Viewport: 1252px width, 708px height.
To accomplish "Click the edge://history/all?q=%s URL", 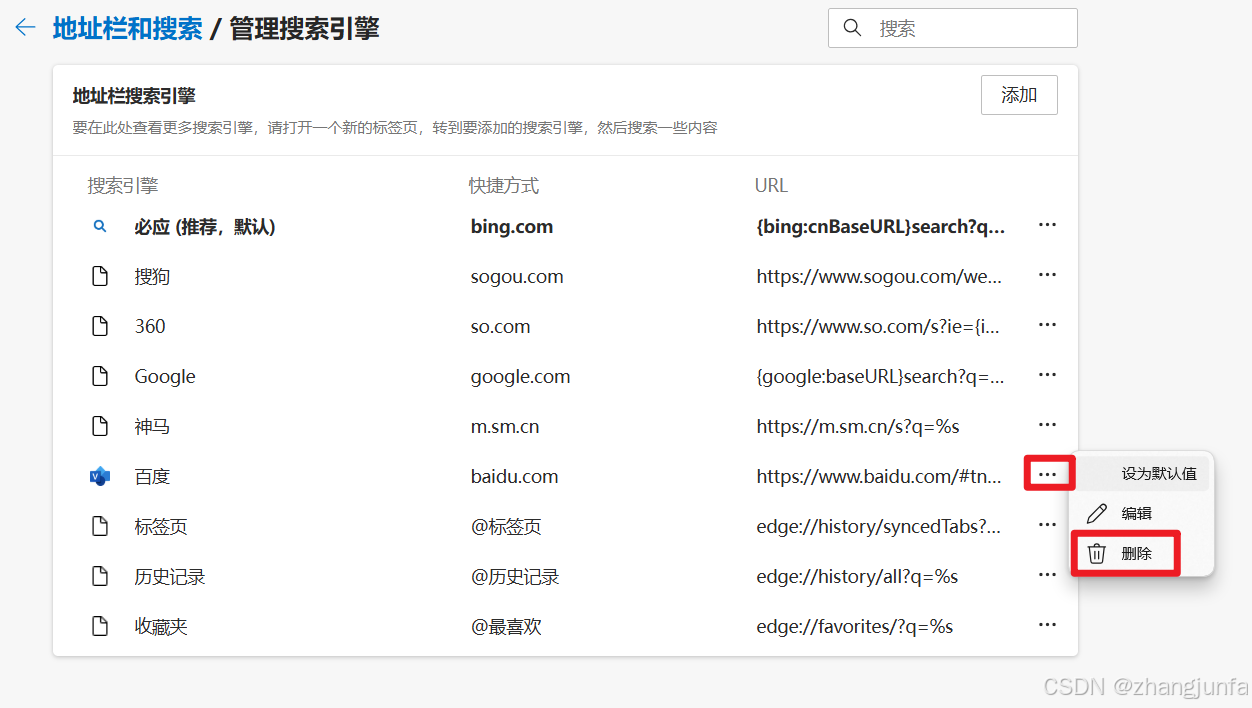I will (x=857, y=577).
